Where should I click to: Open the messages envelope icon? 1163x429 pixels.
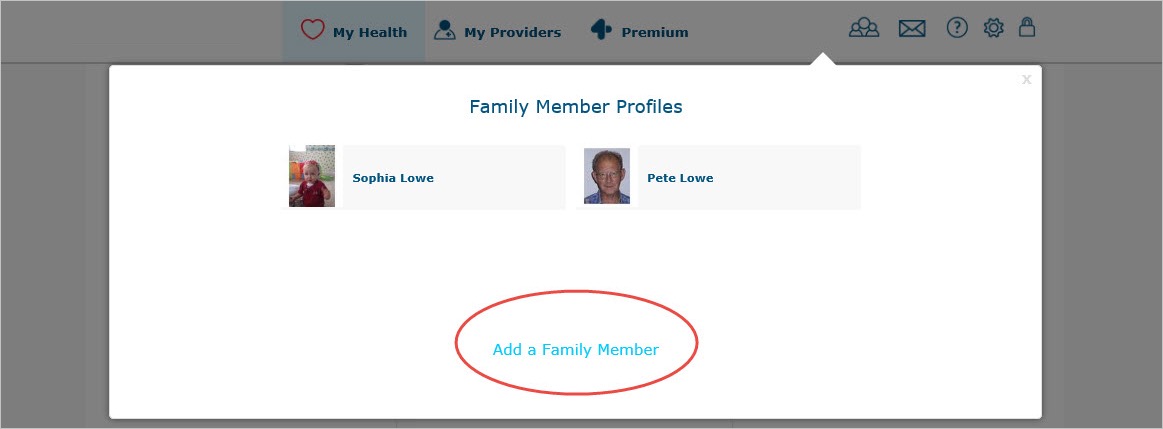point(912,28)
